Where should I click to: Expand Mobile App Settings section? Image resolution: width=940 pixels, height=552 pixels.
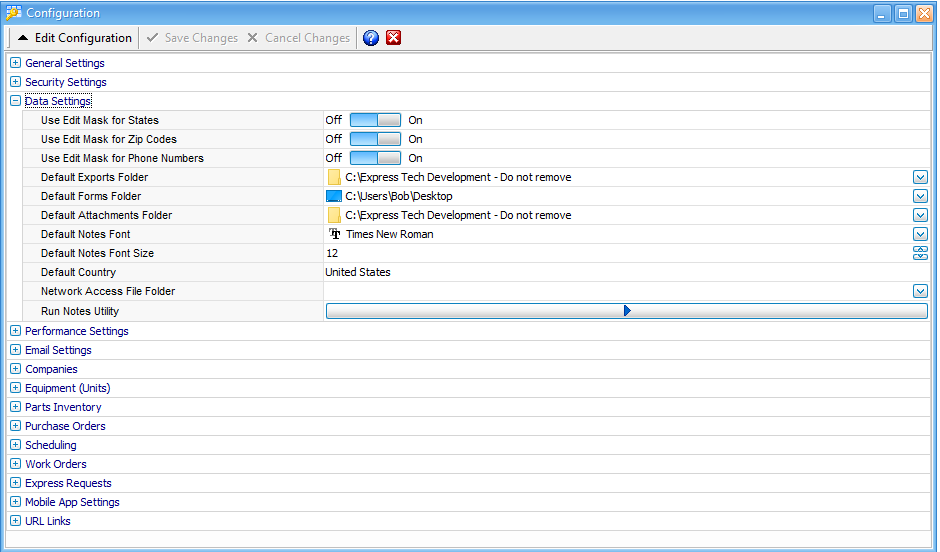[x=16, y=502]
